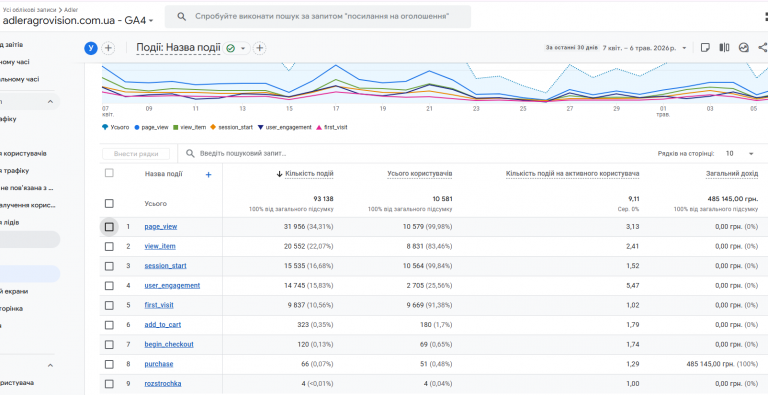The image size is (768, 395).
Task: Open the begin_checkout event link
Action: click(169, 345)
